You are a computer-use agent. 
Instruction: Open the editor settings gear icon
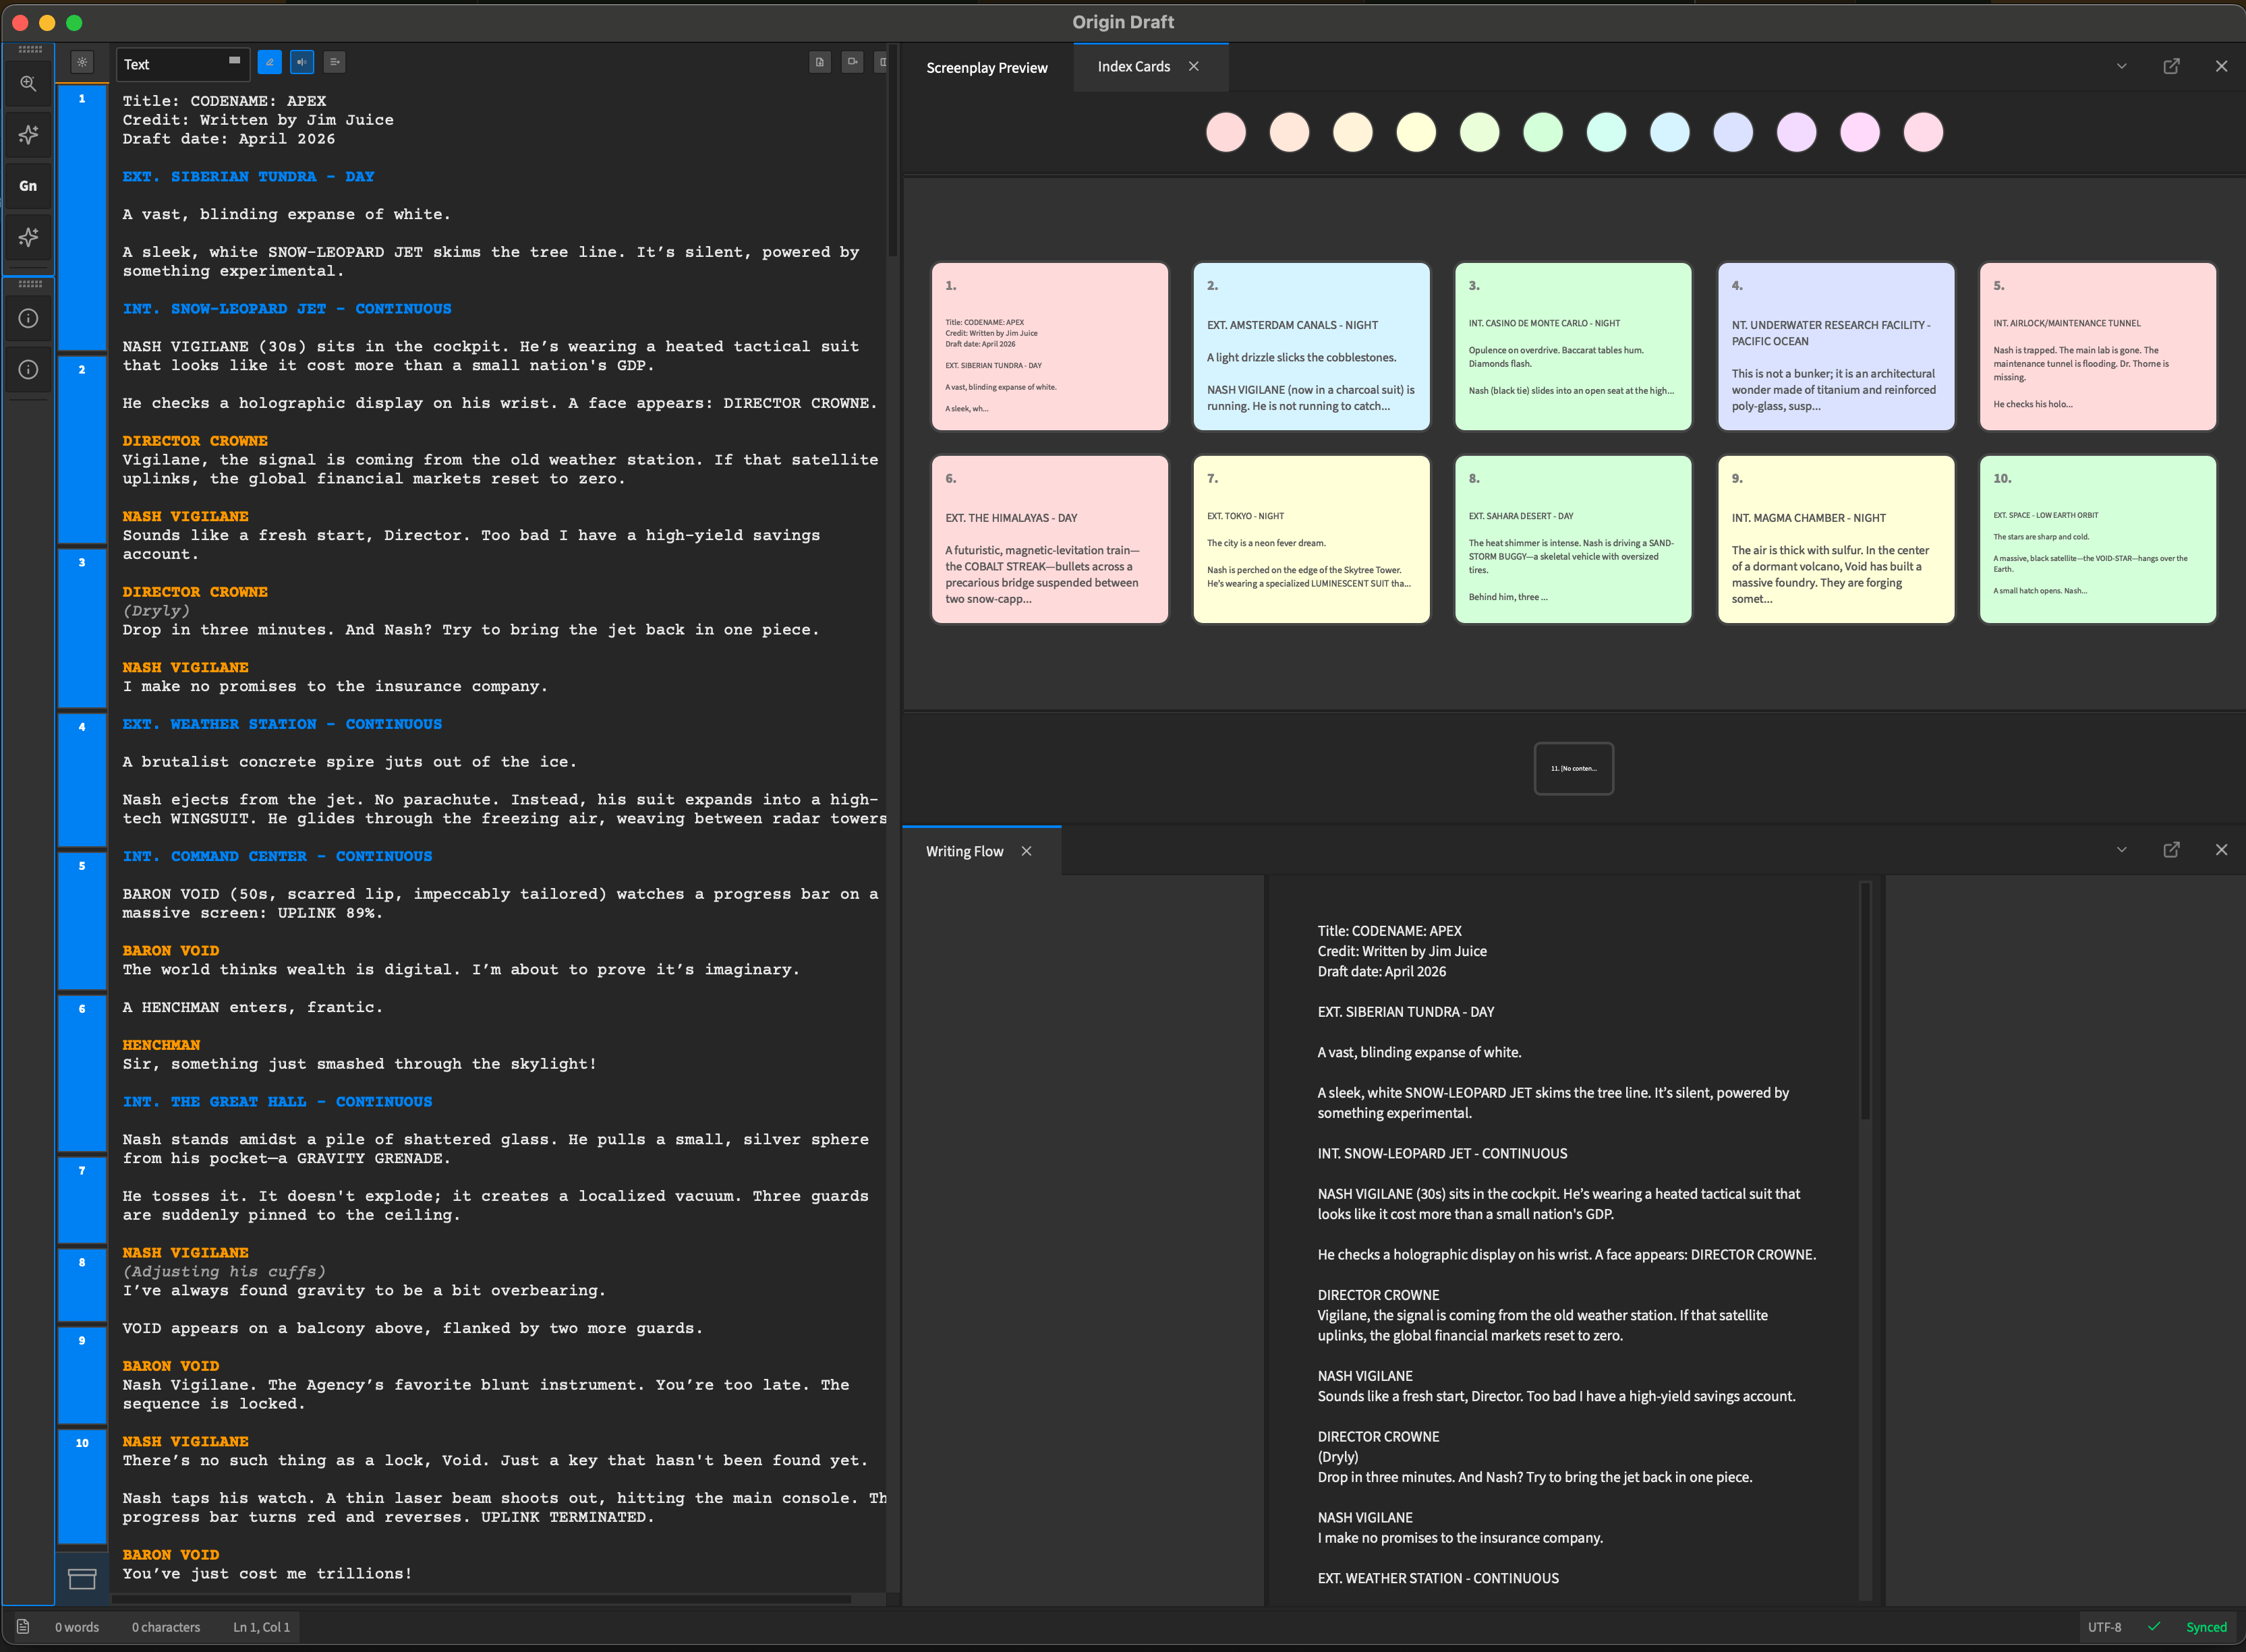click(x=82, y=62)
